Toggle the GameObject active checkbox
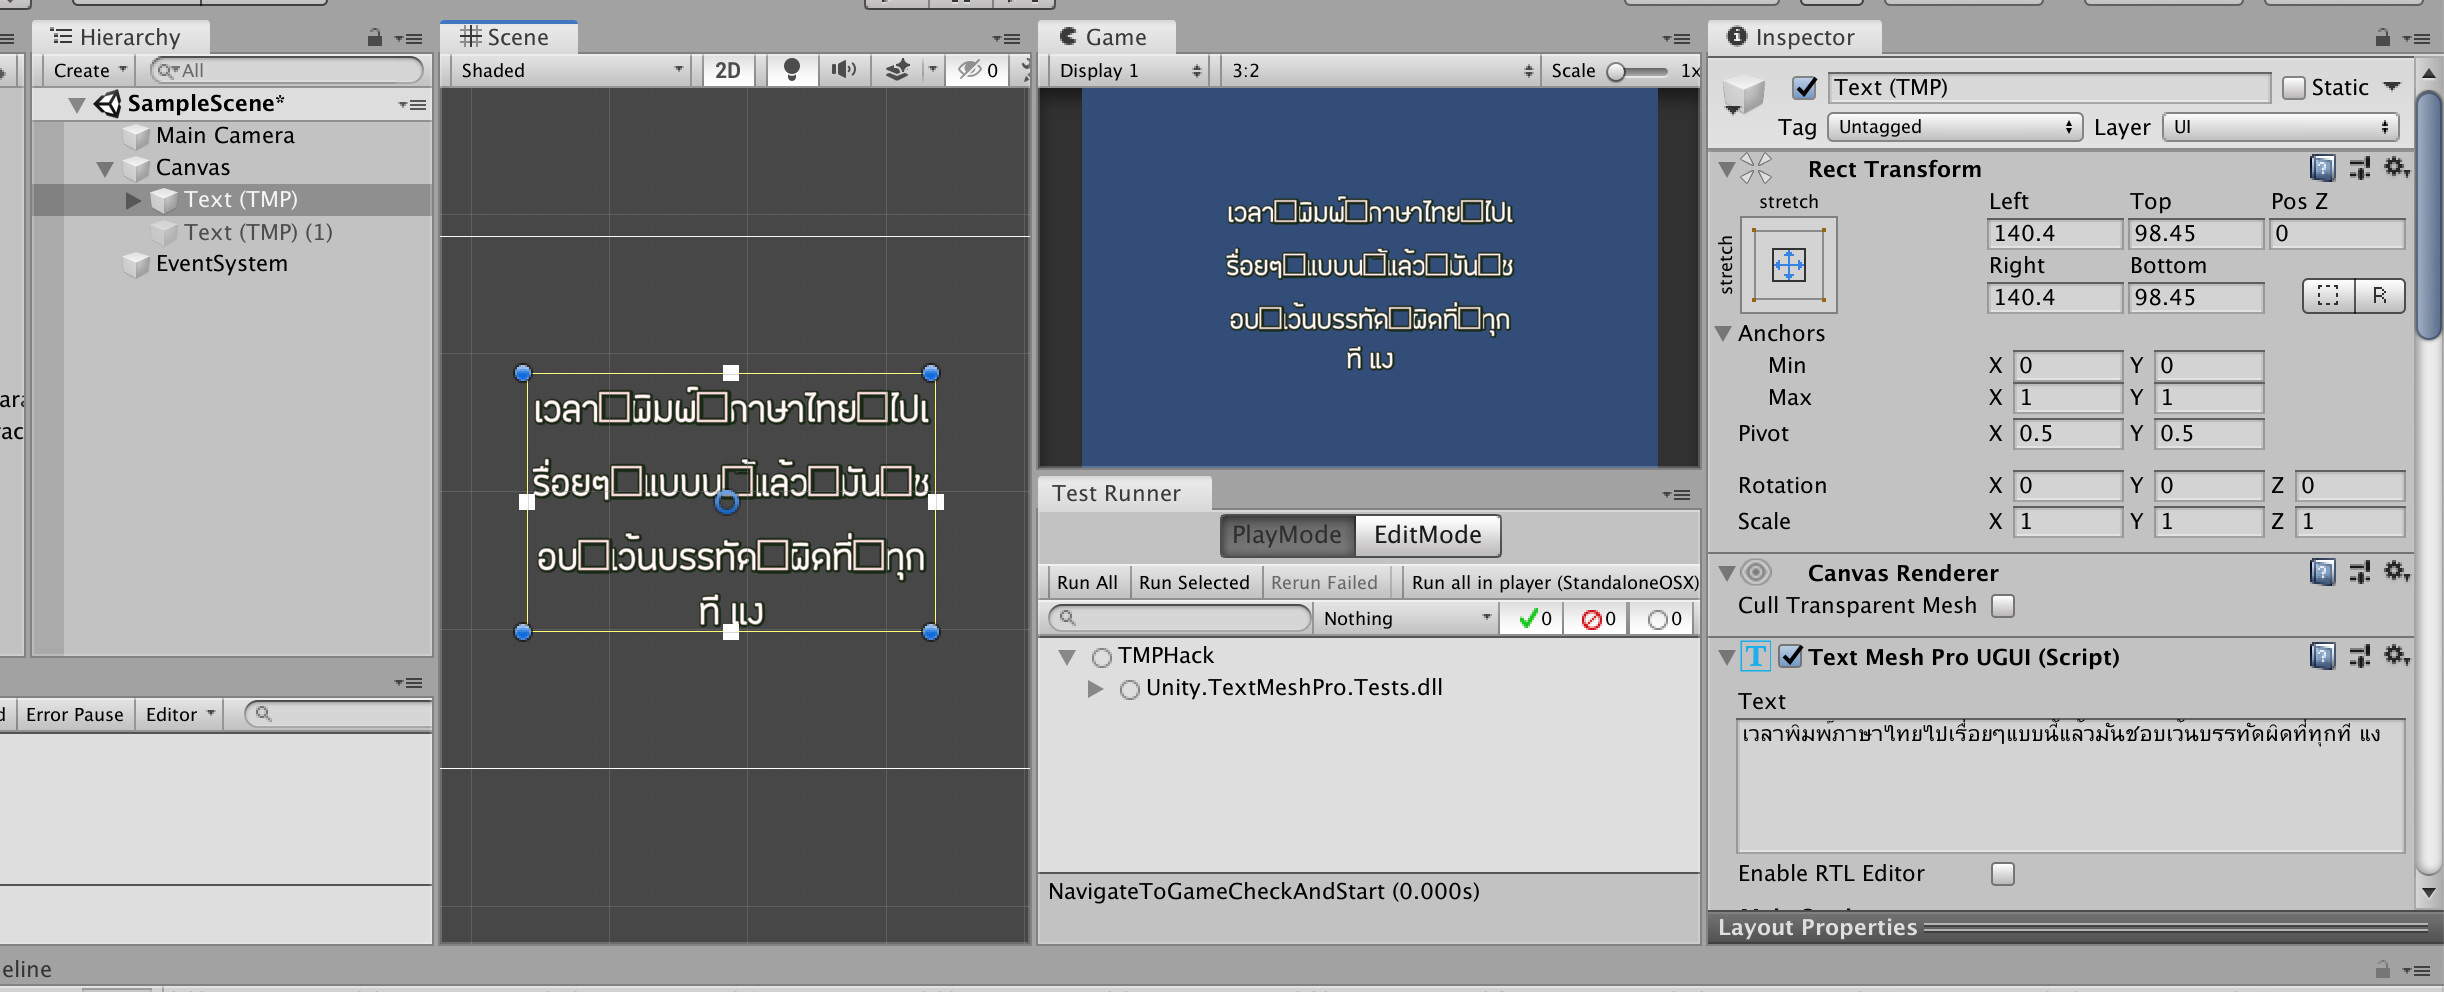This screenshot has width=2444, height=992. (1805, 88)
